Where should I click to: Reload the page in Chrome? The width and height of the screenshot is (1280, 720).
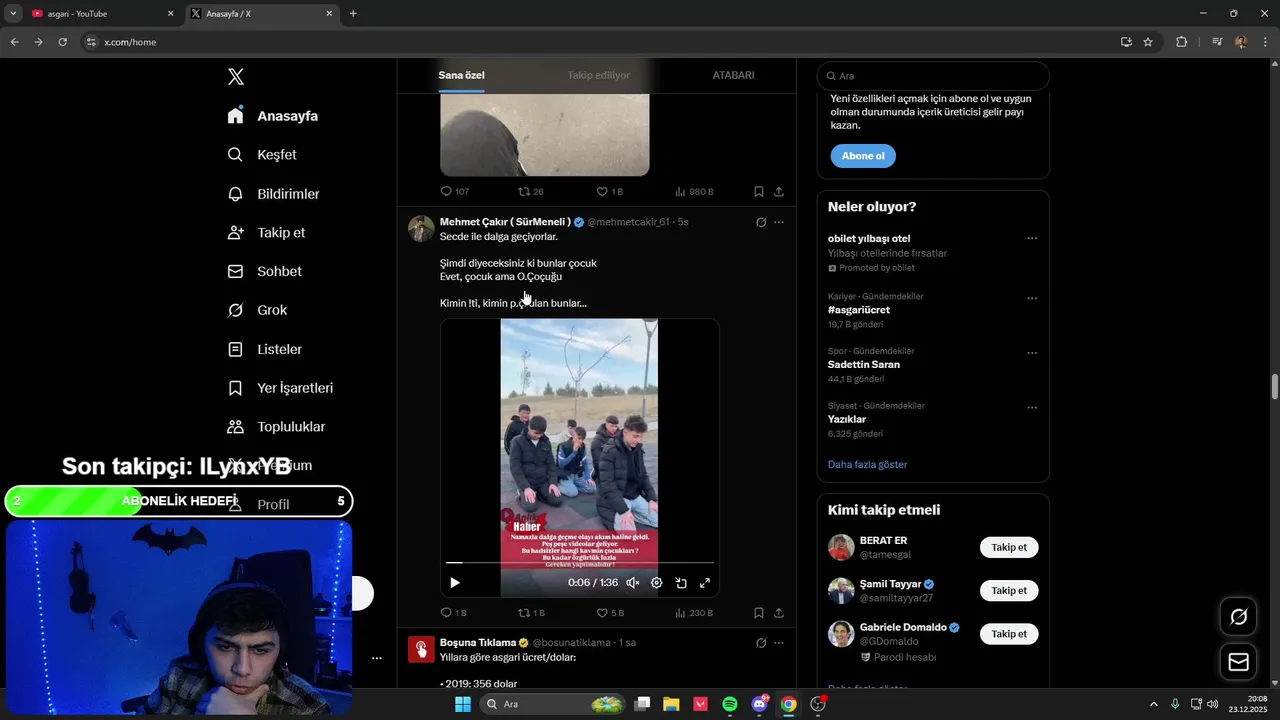pos(62,42)
